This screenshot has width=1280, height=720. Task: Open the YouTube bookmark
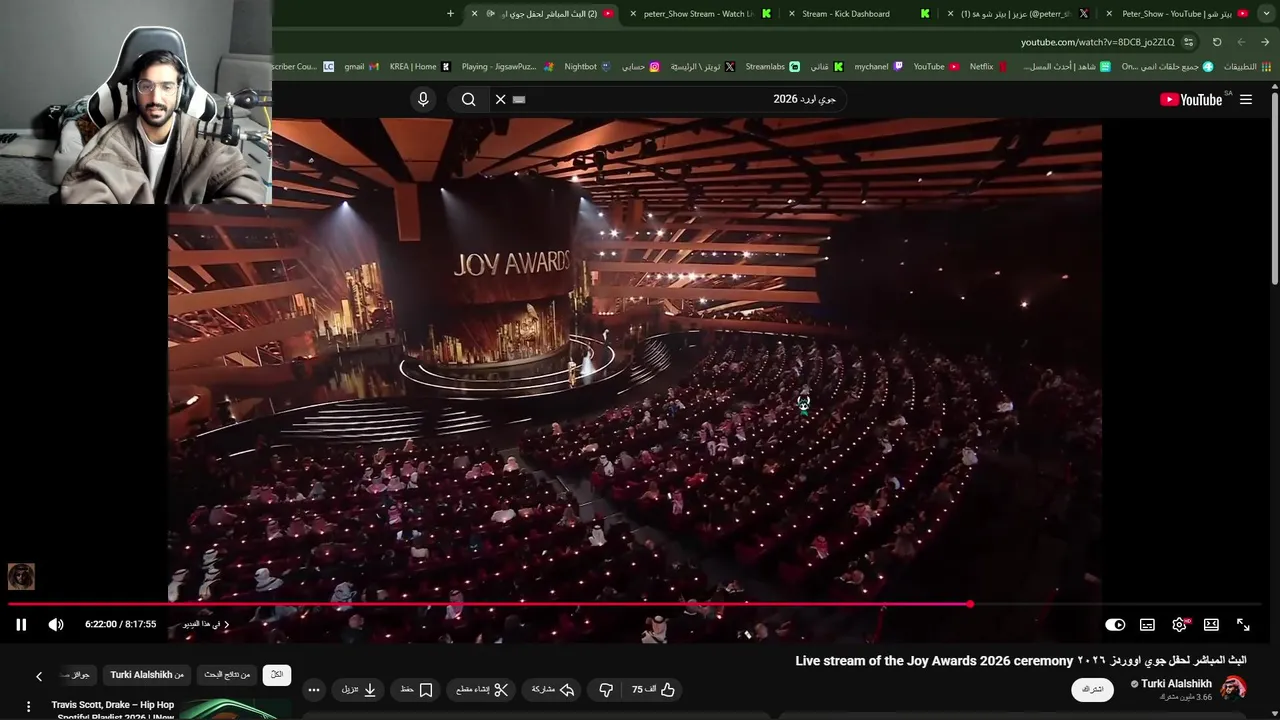point(936,66)
